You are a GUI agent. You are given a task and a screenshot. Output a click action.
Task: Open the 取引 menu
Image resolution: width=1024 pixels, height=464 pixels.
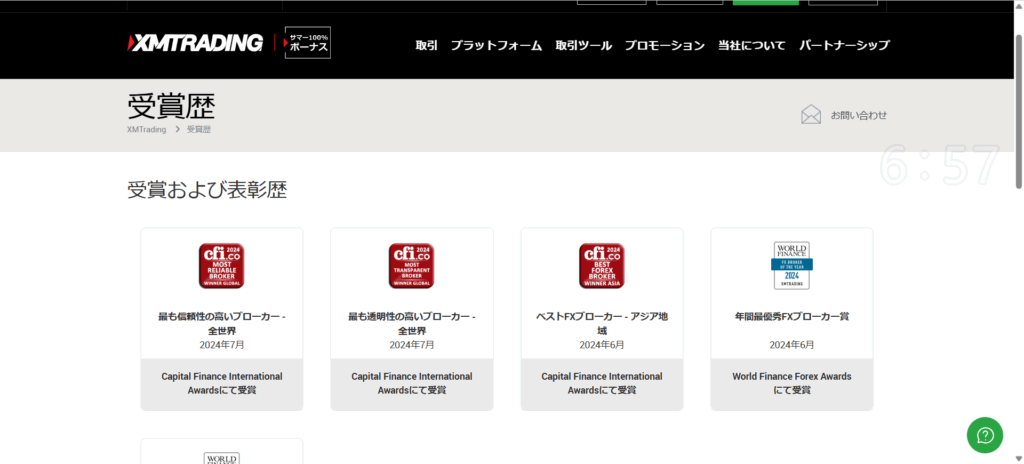(426, 46)
